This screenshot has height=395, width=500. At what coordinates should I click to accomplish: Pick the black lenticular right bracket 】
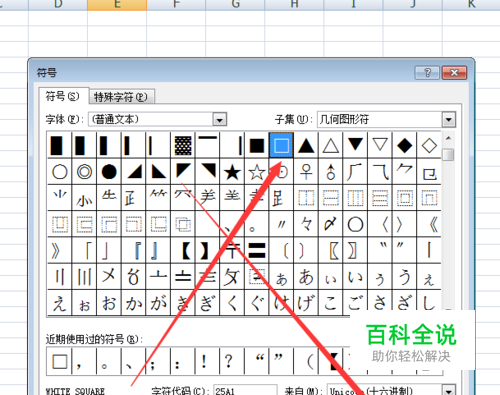(x=208, y=251)
